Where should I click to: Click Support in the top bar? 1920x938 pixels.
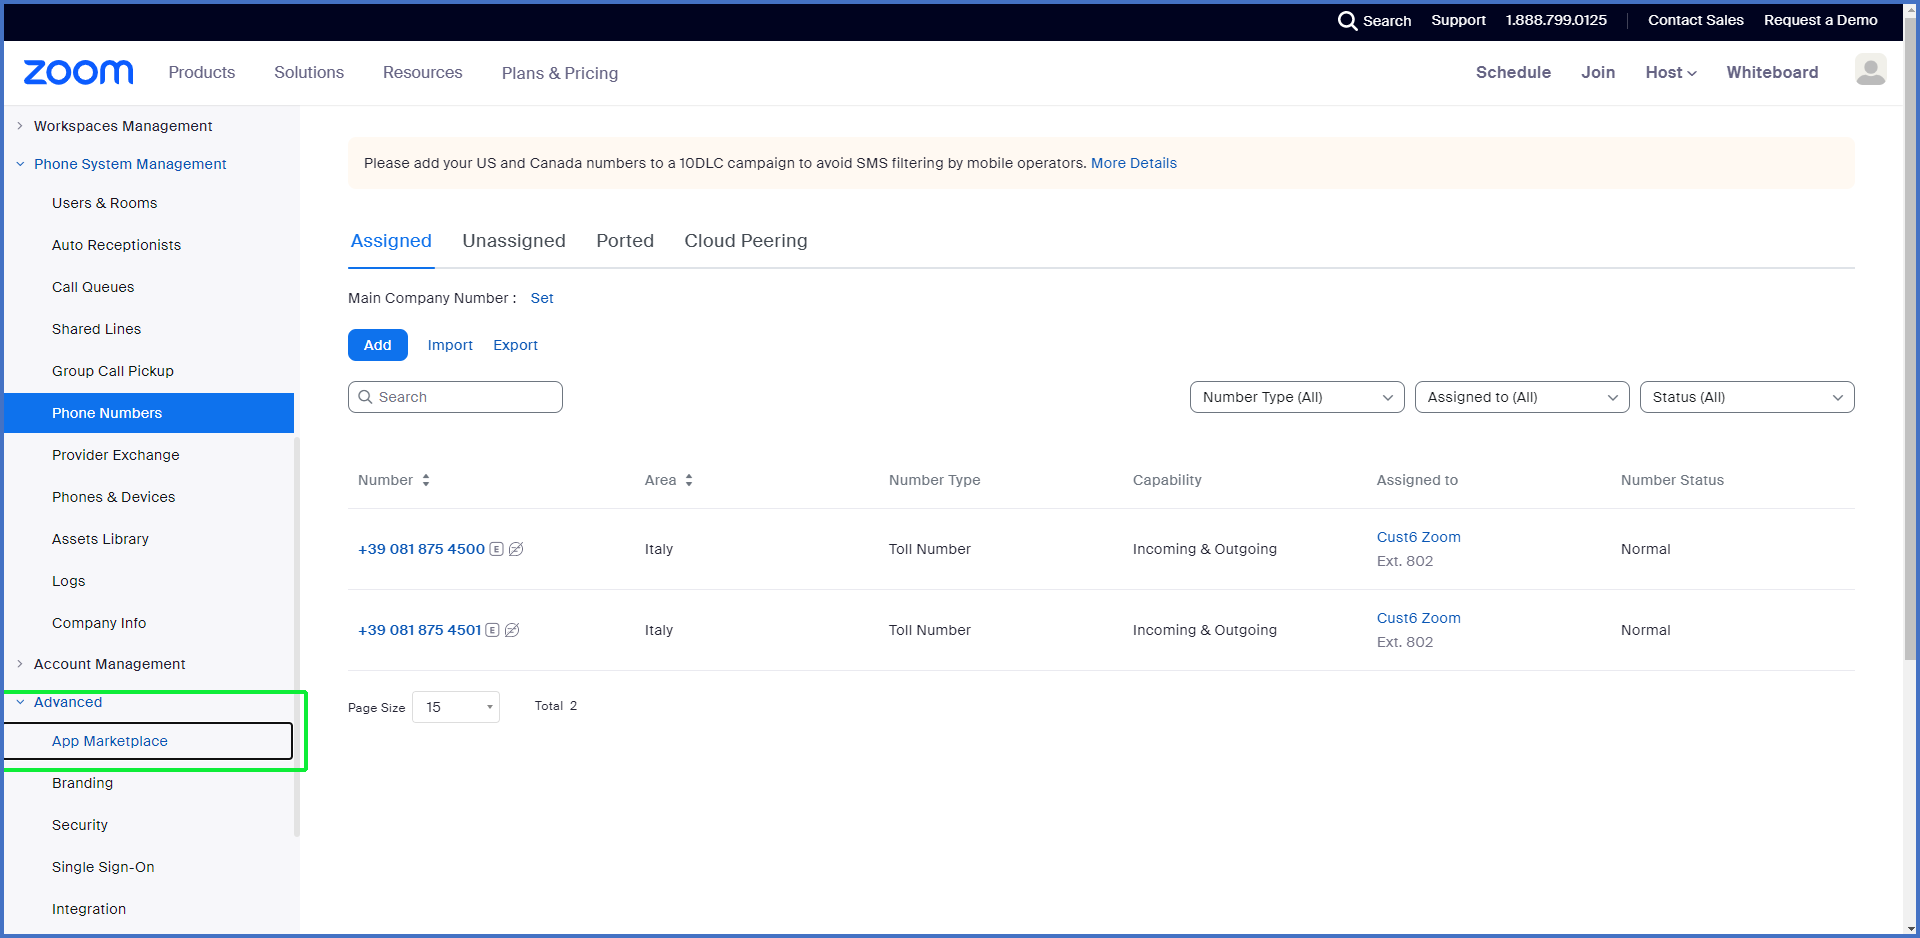(1458, 20)
